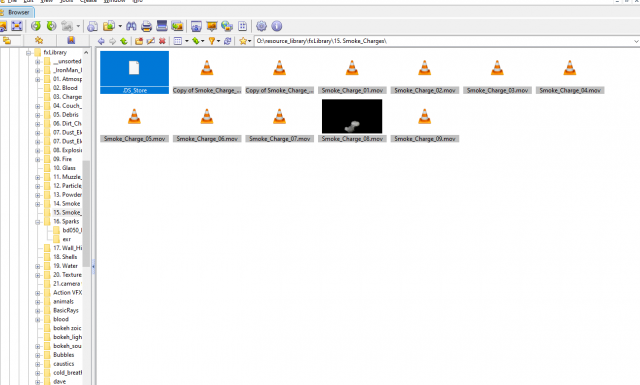Switch to the Favorites star panel tab
The image size is (640, 385).
tap(39, 40)
